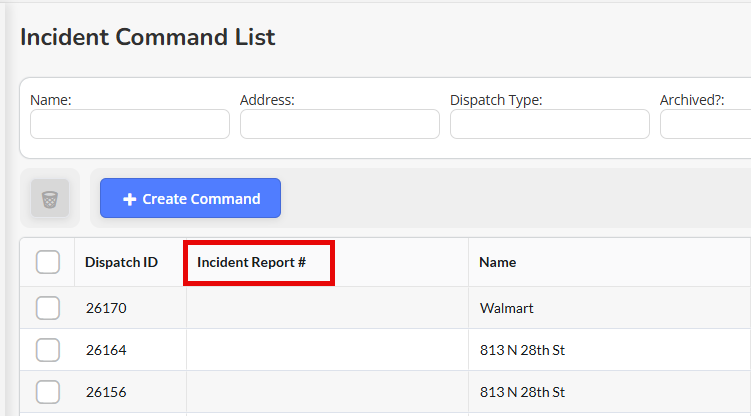Click the trash bin delete icon
Image resolution: width=751 pixels, height=416 pixels.
tap(50, 198)
